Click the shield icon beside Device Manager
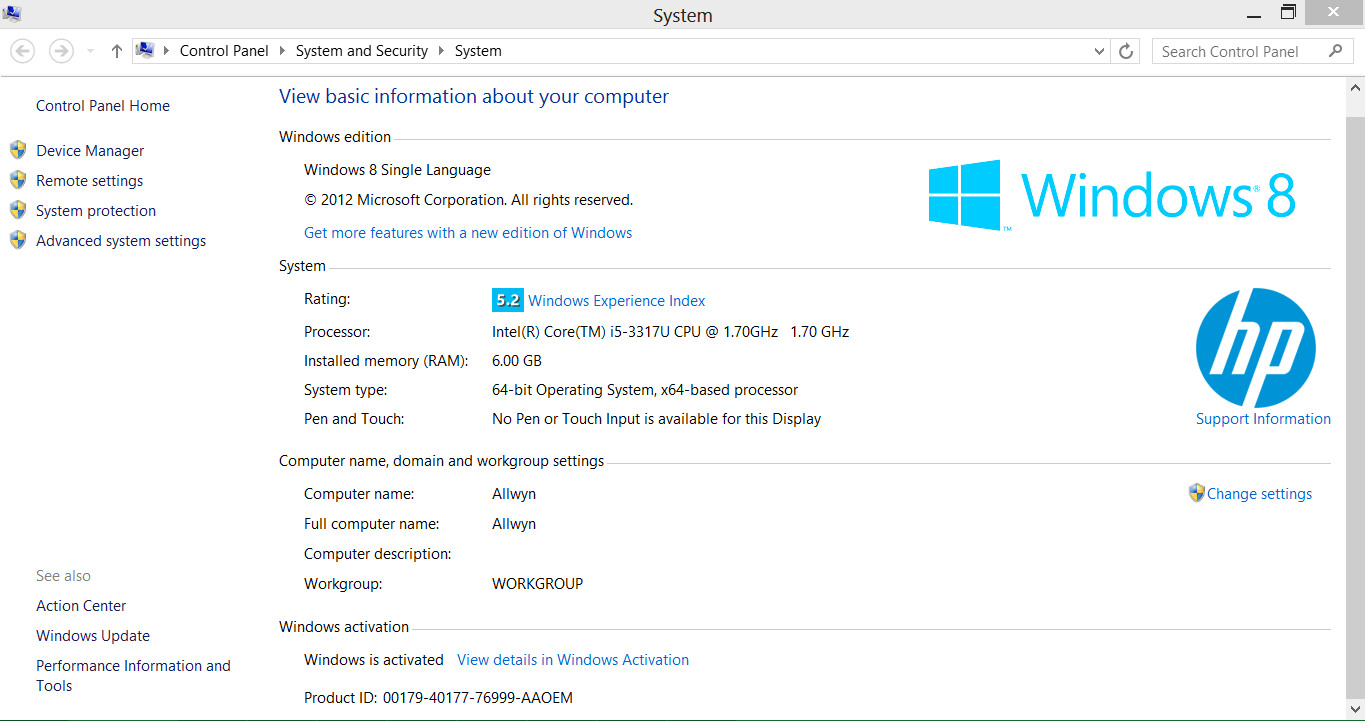Screen dimensions: 1365x721 pyautogui.click(x=18, y=150)
